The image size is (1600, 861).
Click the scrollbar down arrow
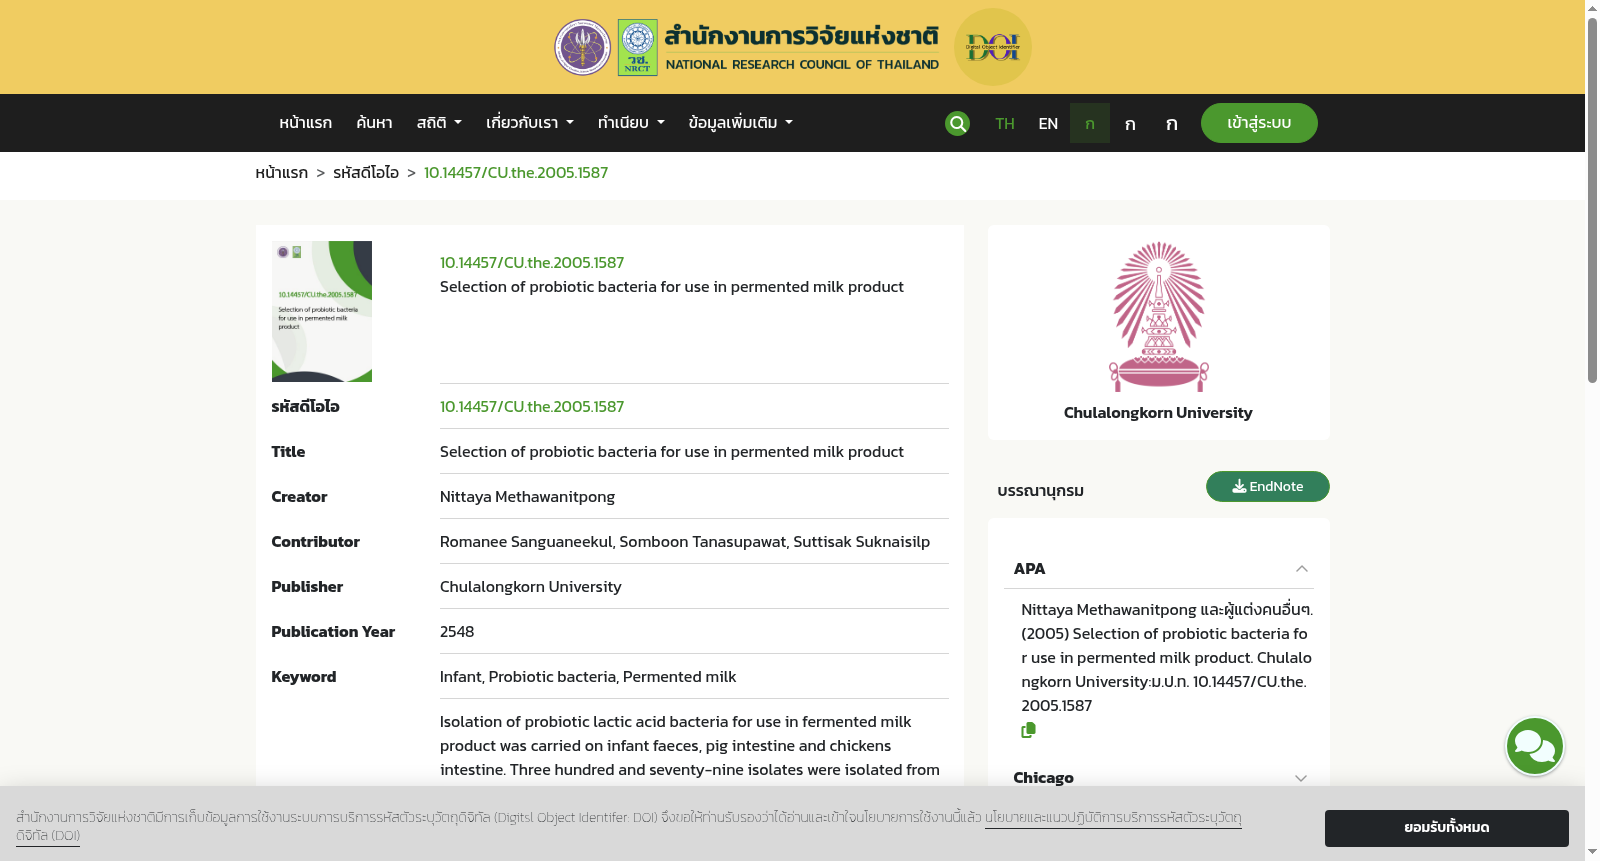point(1592,852)
